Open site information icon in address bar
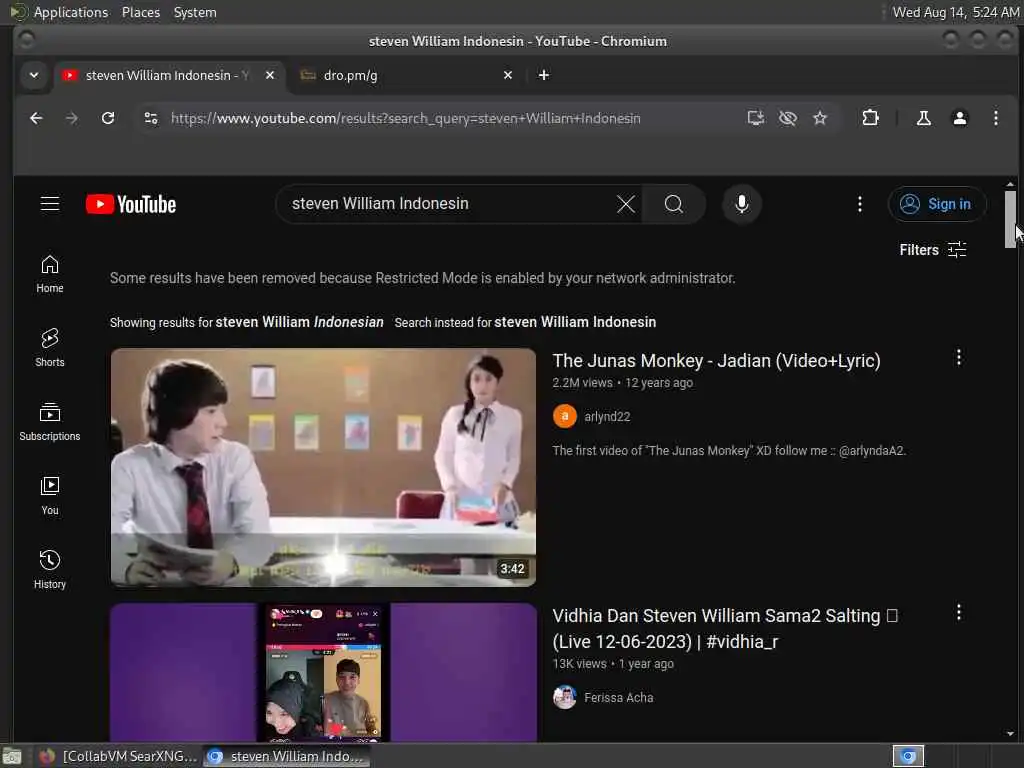Image resolution: width=1024 pixels, height=768 pixels. (x=151, y=118)
